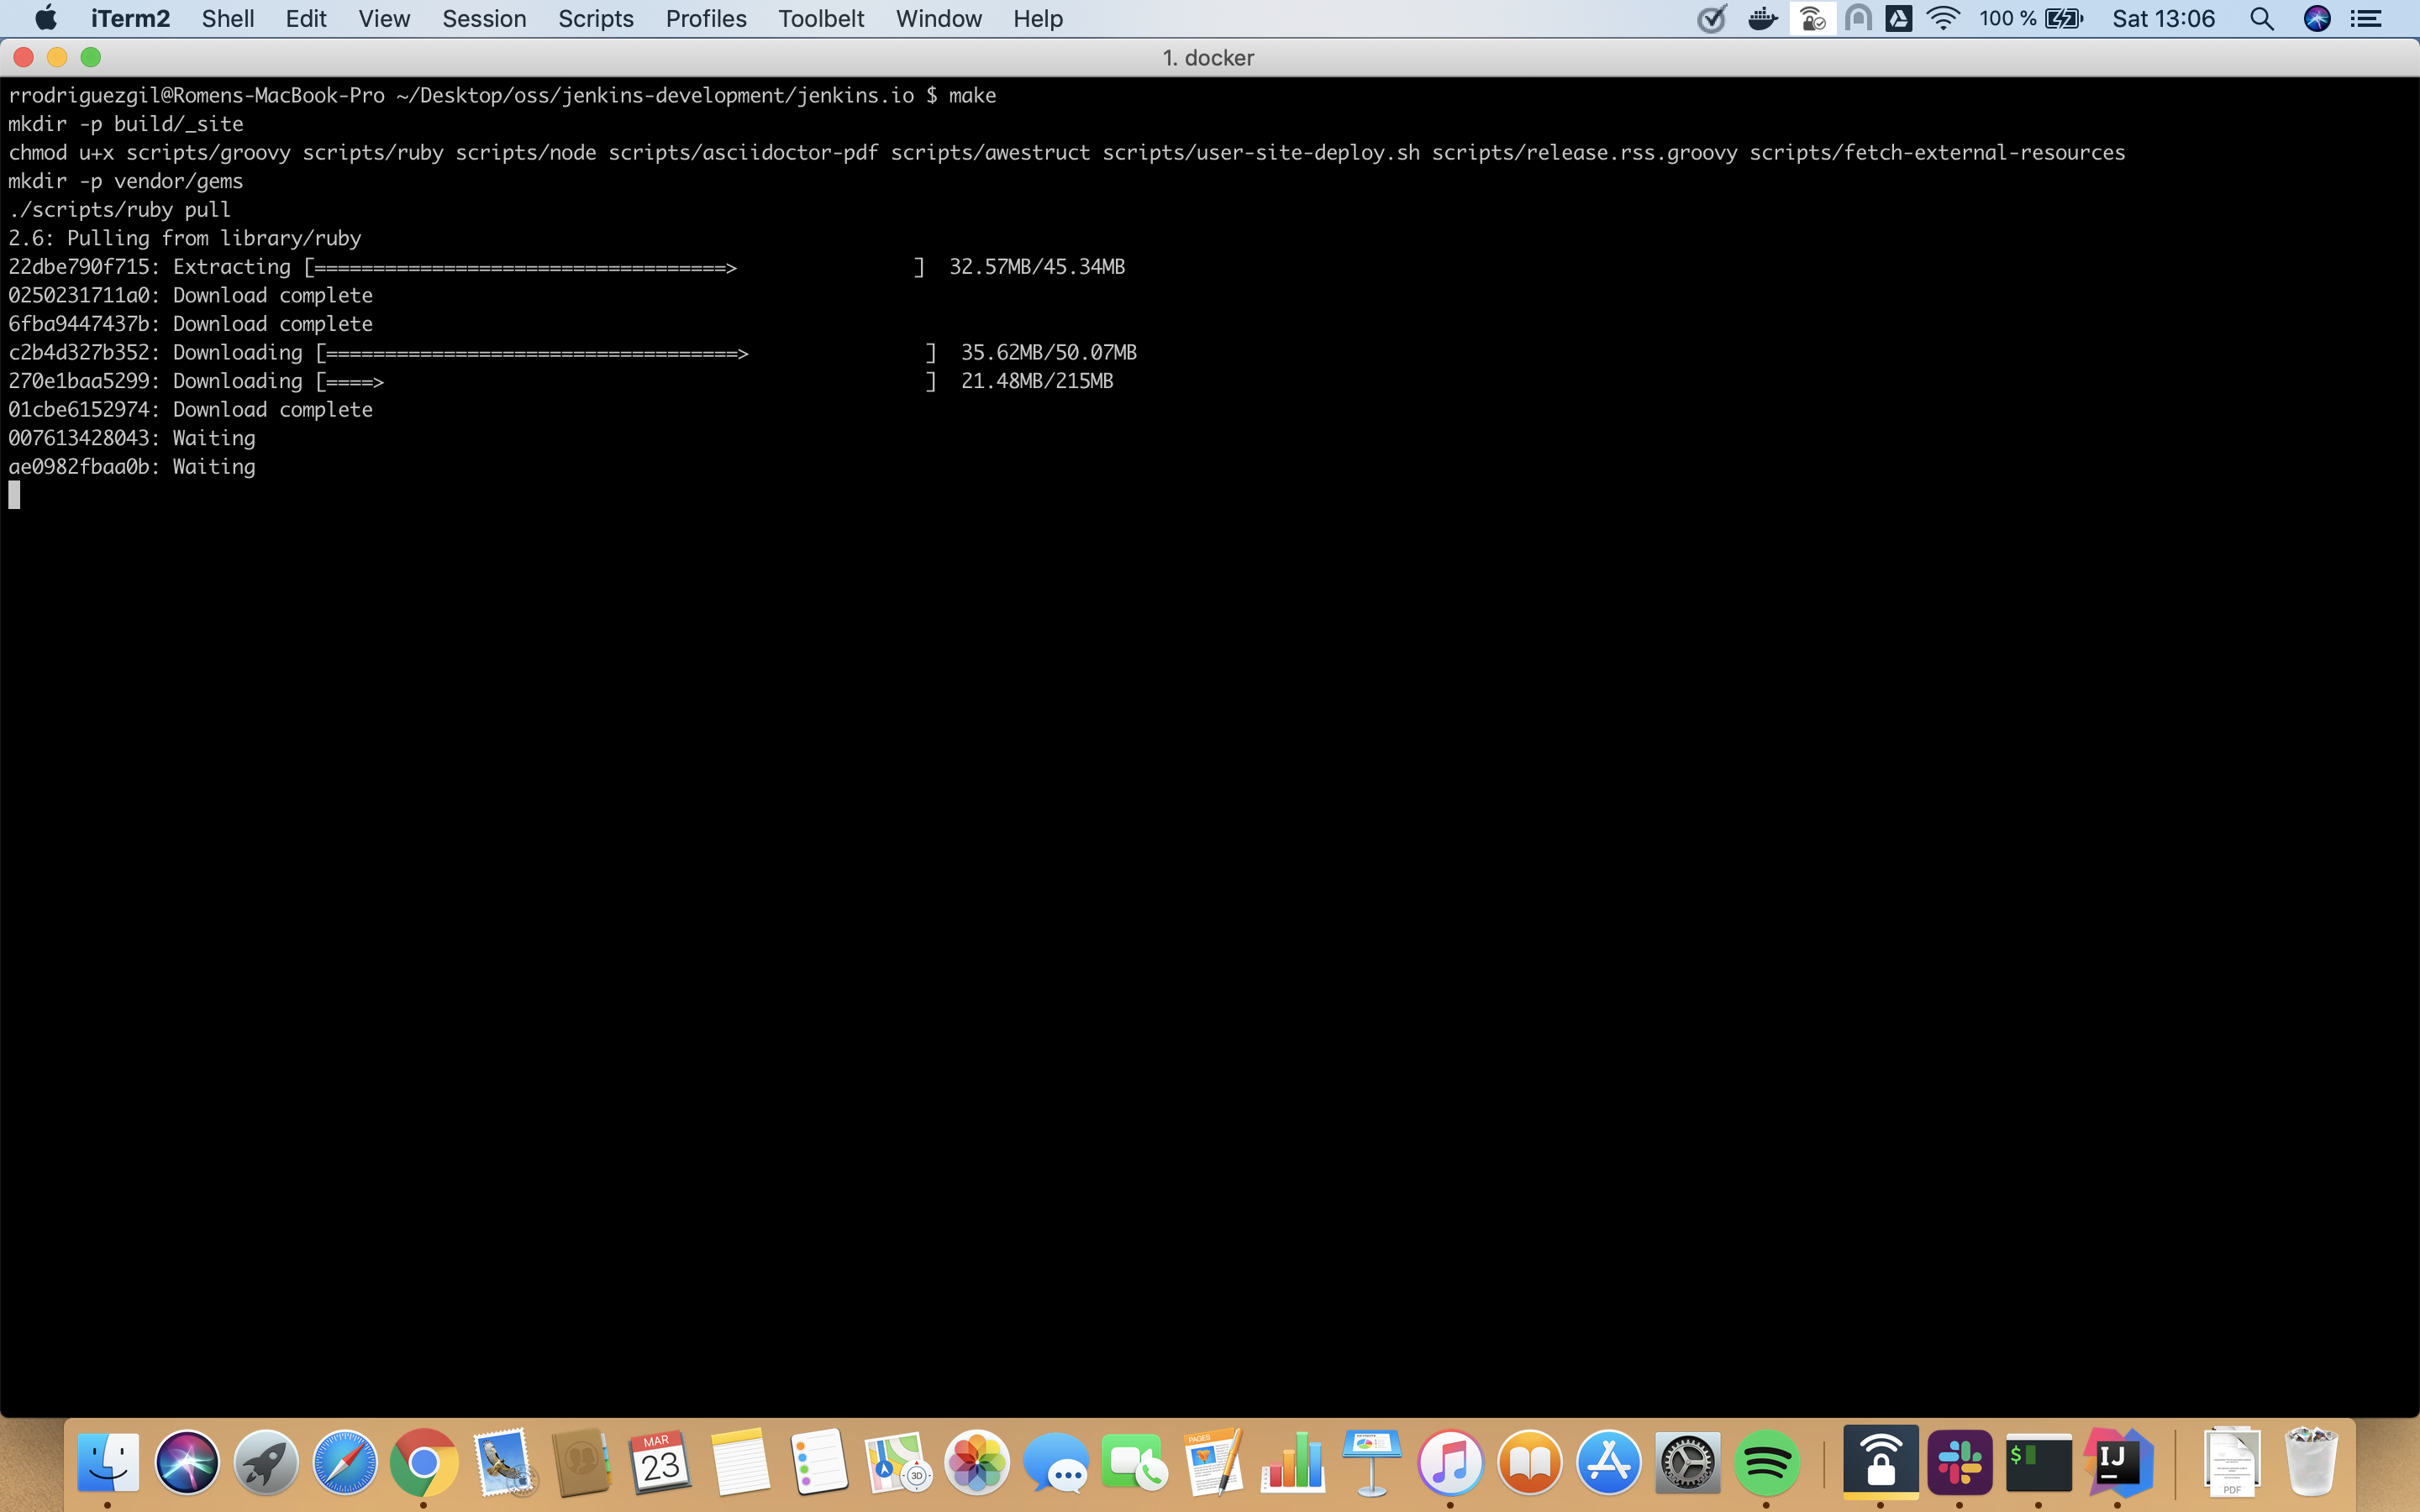Open the Scripts menu in iTerm2
The width and height of the screenshot is (2420, 1512).
(x=592, y=19)
